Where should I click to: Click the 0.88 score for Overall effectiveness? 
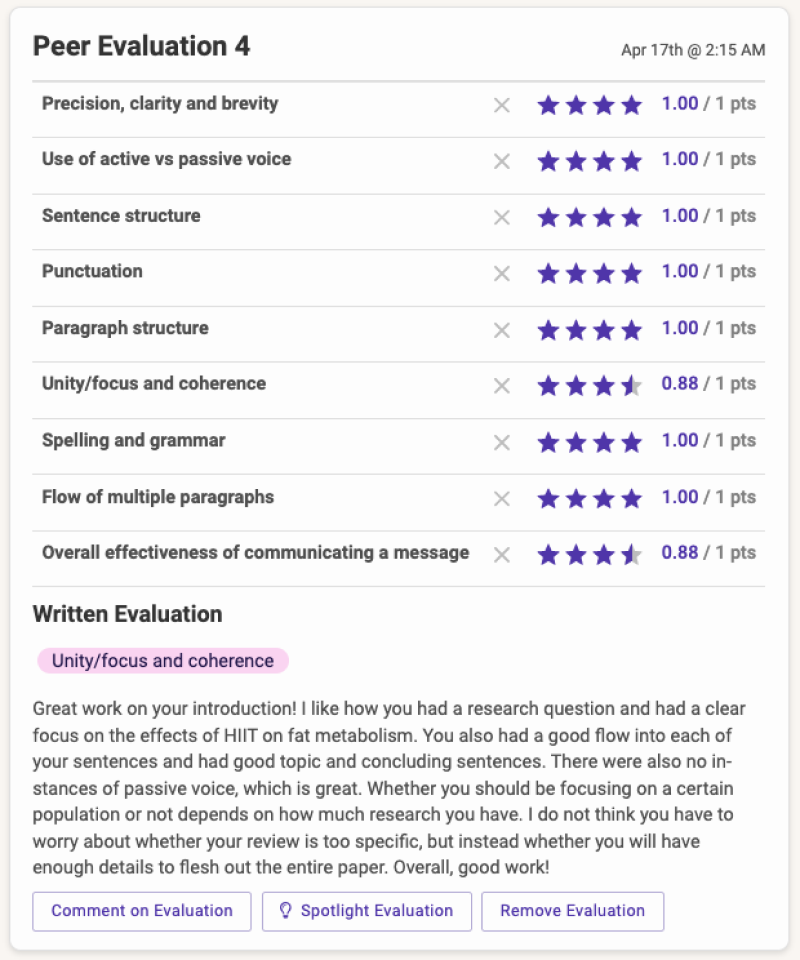click(680, 552)
